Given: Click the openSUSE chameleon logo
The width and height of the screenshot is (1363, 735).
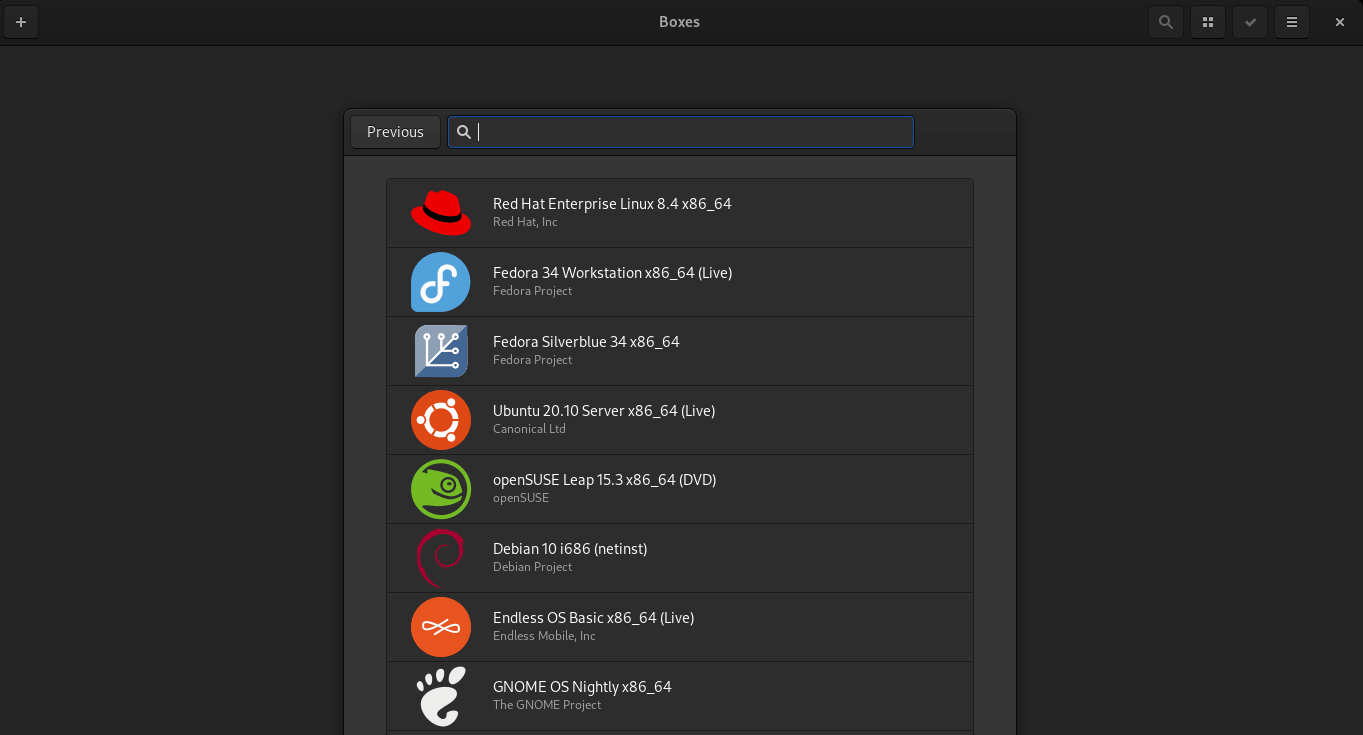Looking at the screenshot, I should coord(441,489).
